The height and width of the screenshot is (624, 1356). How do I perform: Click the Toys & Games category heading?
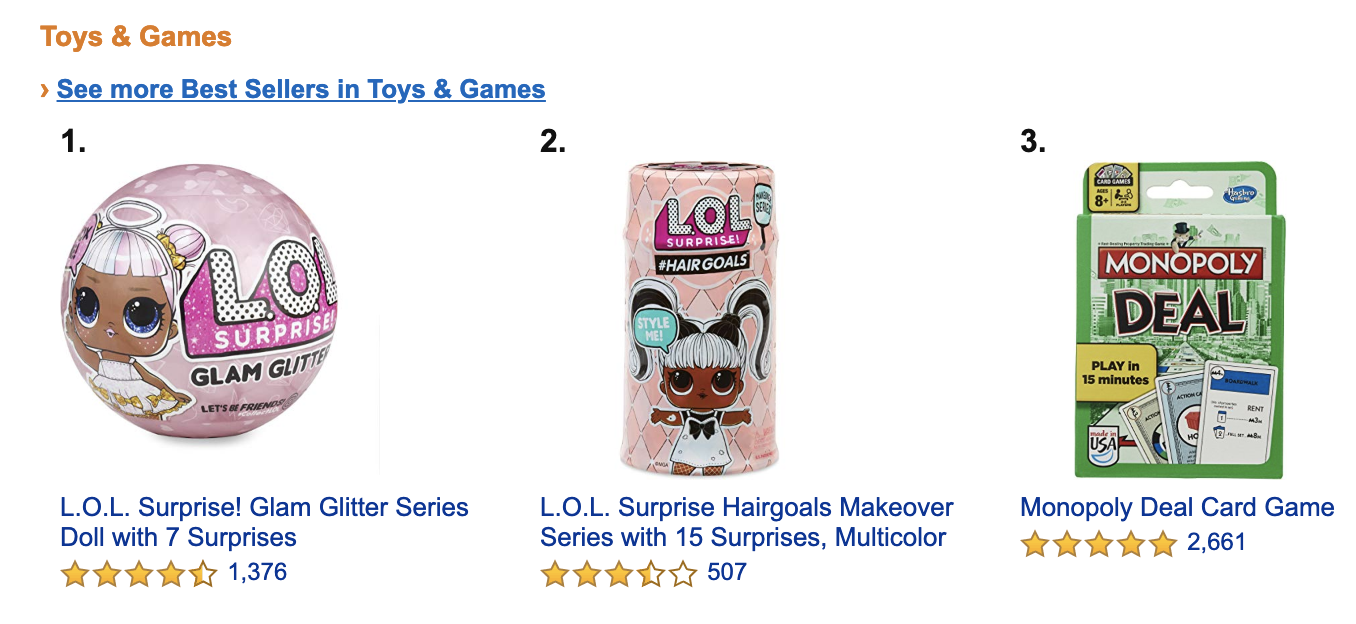pos(136,38)
